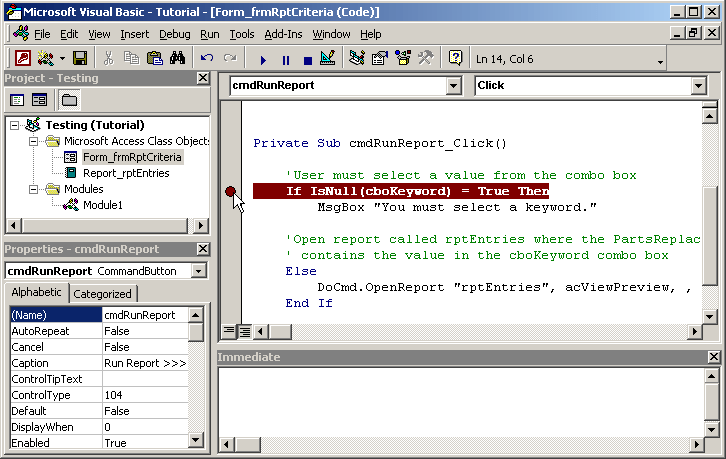Switch to Procedure View button

tap(229, 331)
